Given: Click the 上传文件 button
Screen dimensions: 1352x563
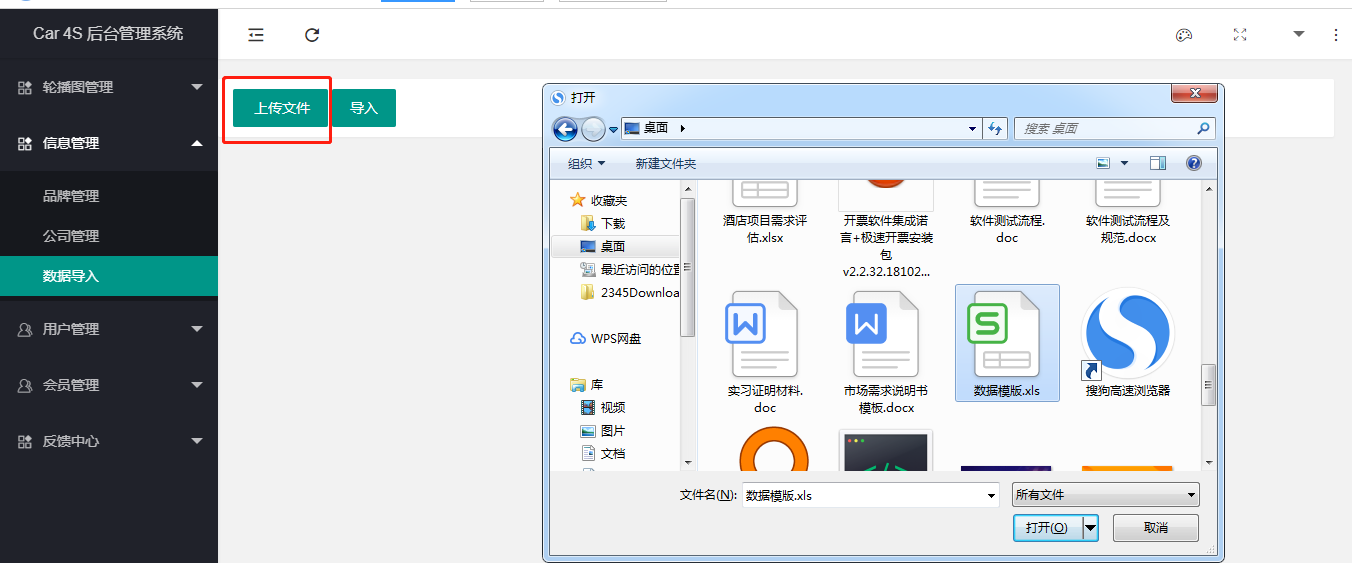Looking at the screenshot, I should 282,108.
